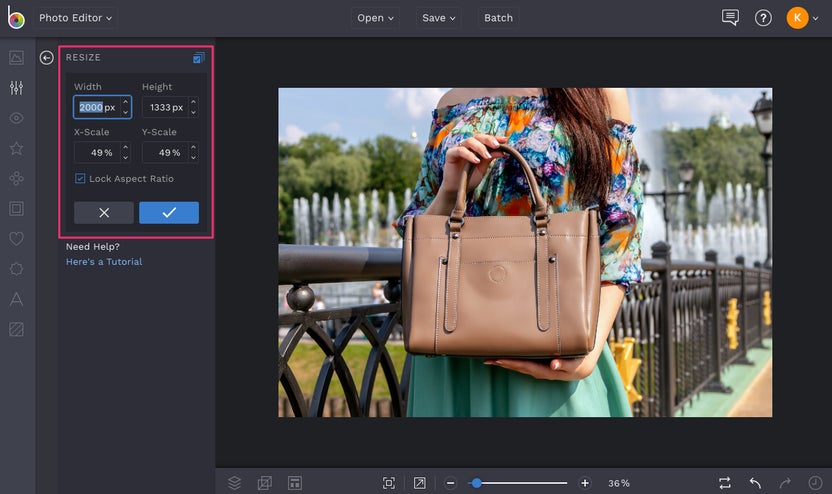Open the Edit tools sliders icon in sidebar
832x494 pixels.
click(x=16, y=88)
